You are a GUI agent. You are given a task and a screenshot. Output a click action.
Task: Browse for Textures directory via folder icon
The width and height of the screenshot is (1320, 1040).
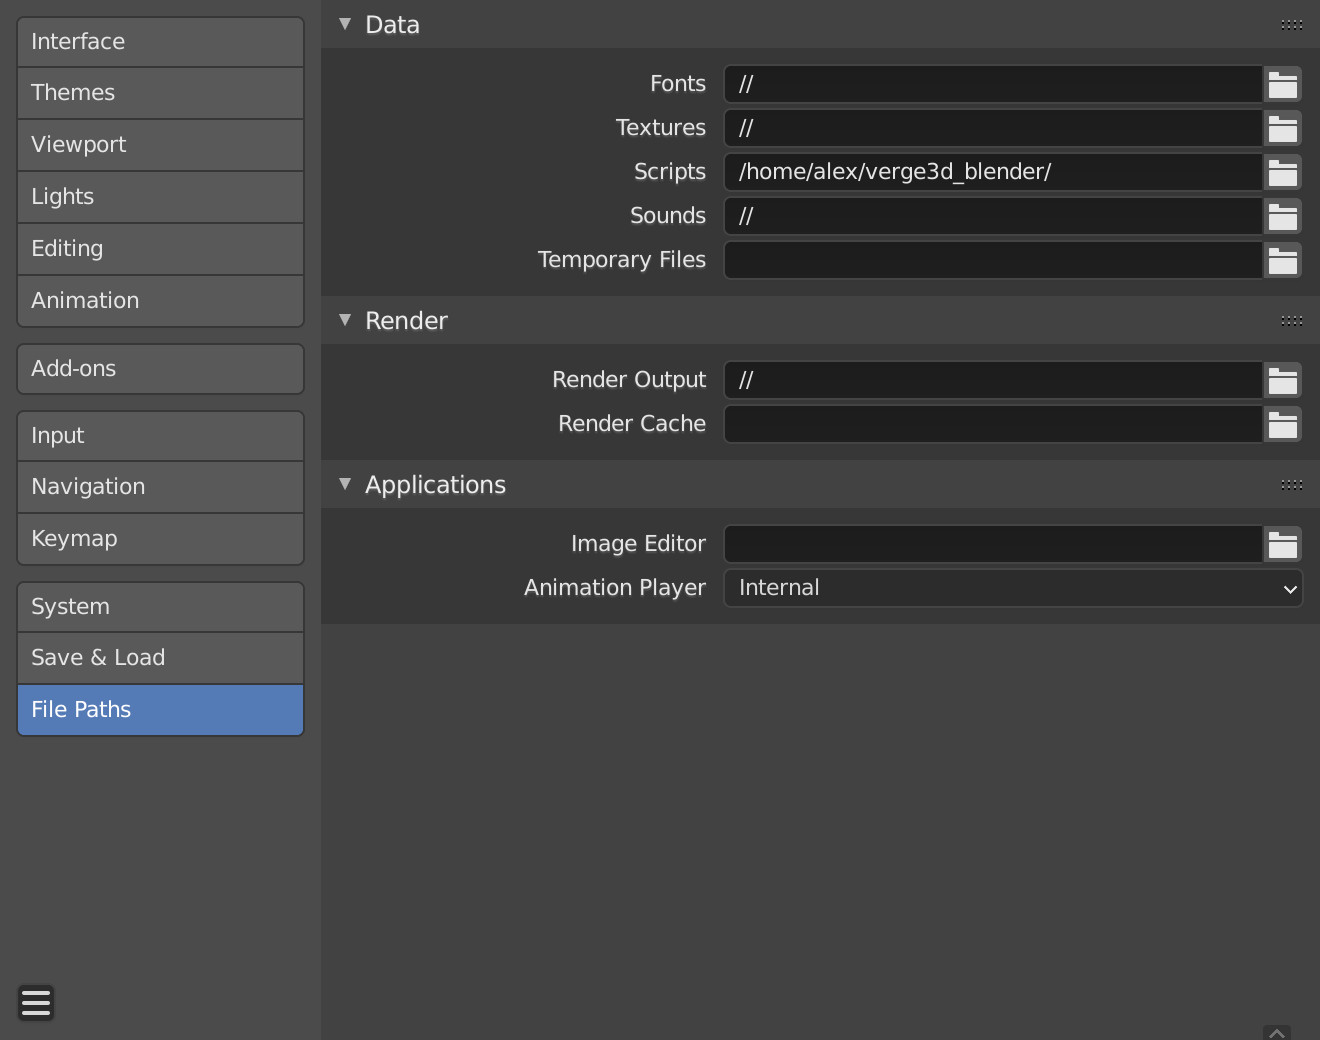click(x=1282, y=128)
